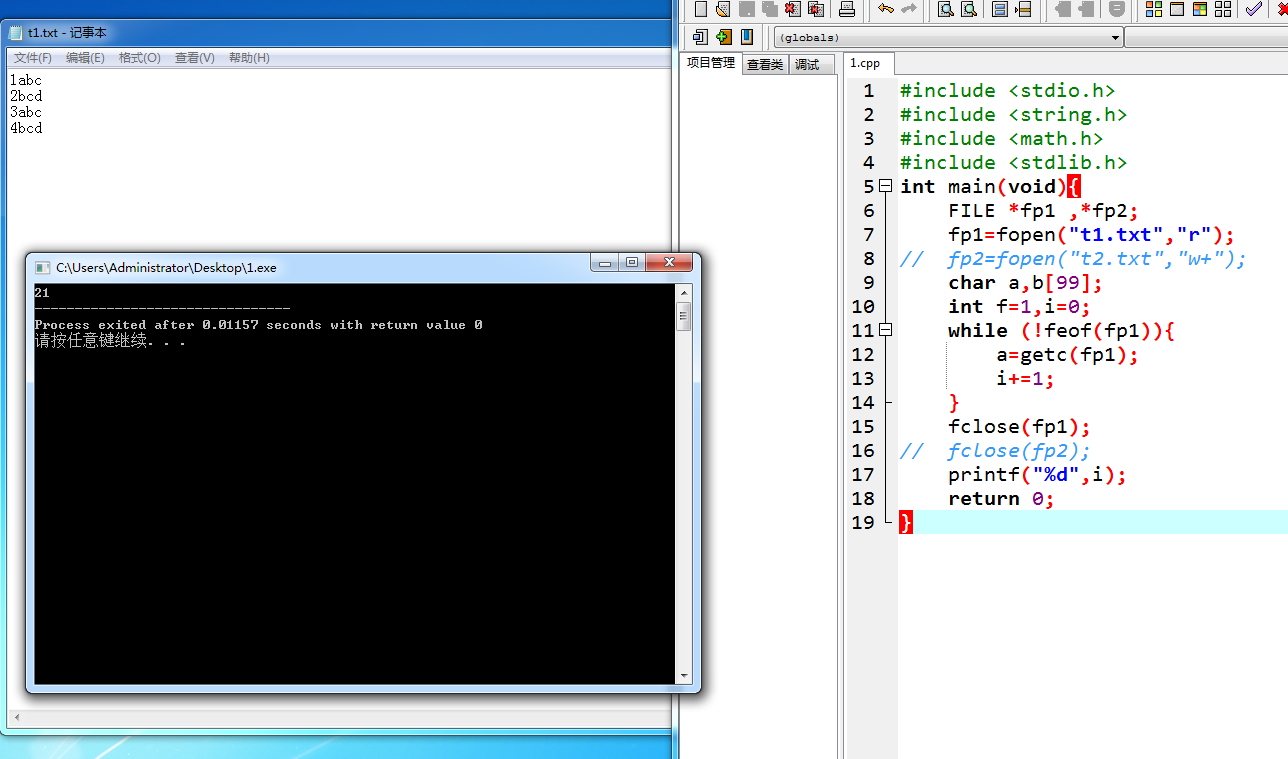Click the Close All files toolbar icon
This screenshot has width=1288, height=759.
(x=816, y=9)
